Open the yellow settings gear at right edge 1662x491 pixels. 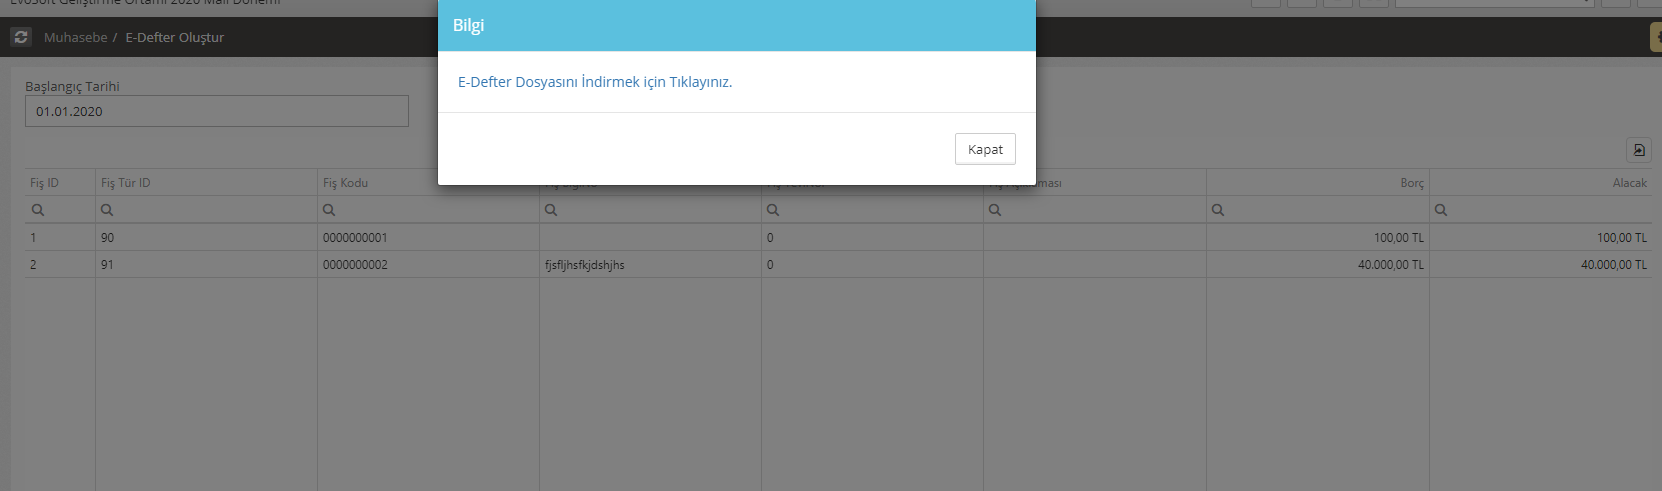pos(1656,37)
